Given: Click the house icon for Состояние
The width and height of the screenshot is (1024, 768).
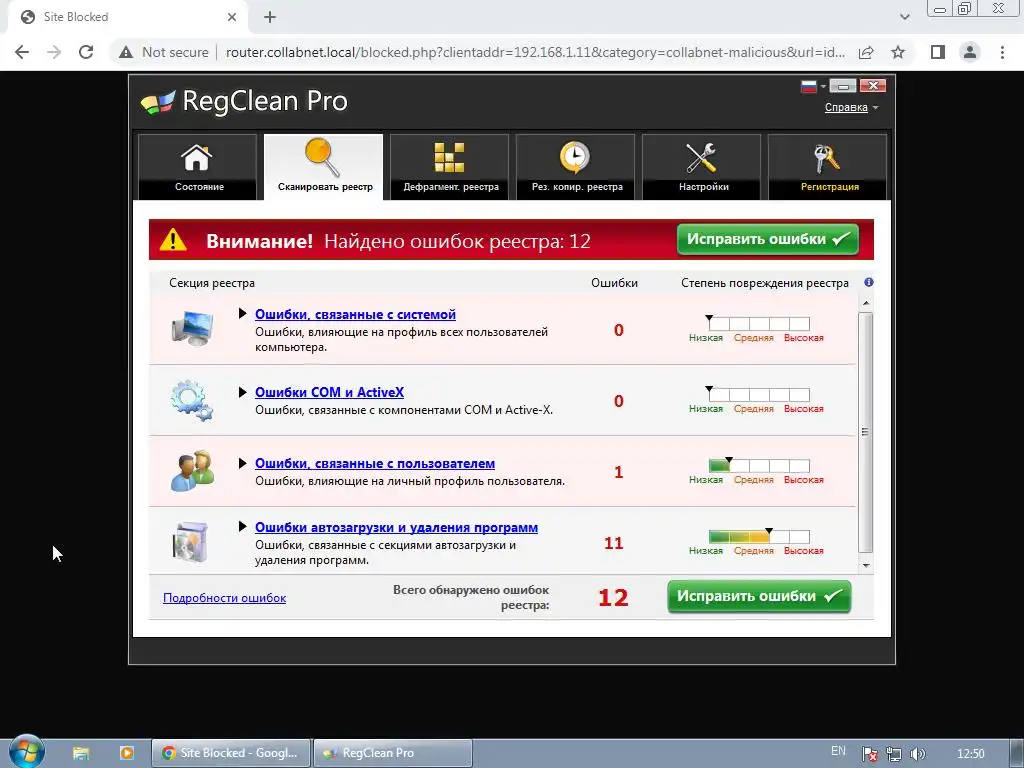Looking at the screenshot, I should tap(197, 157).
